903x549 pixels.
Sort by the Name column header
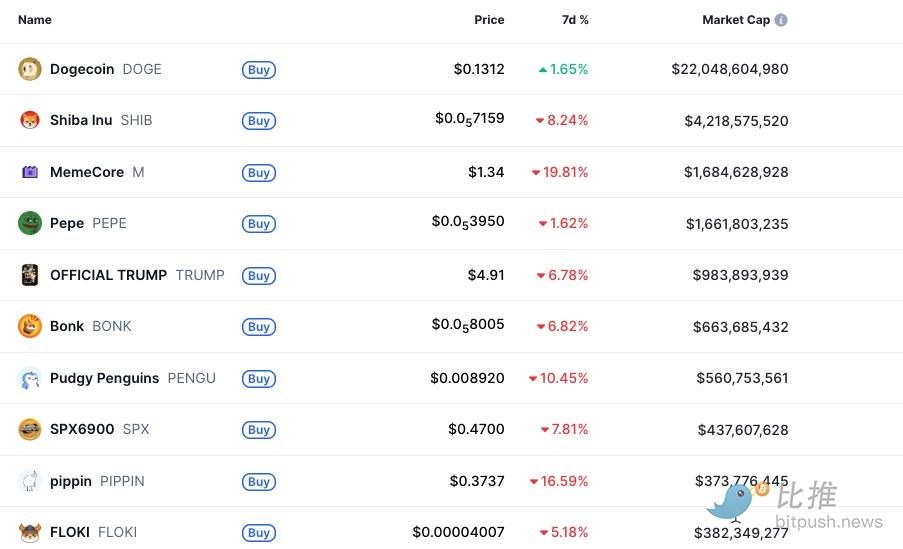[x=35, y=20]
